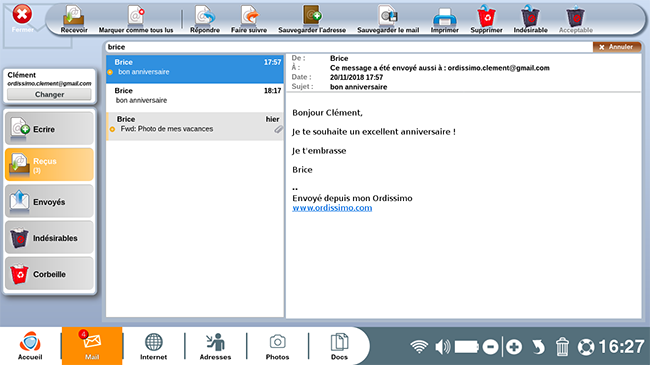Viewport: 650px width, 365px height.
Task: Open the www.ordissimo.com link
Action: 332,208
